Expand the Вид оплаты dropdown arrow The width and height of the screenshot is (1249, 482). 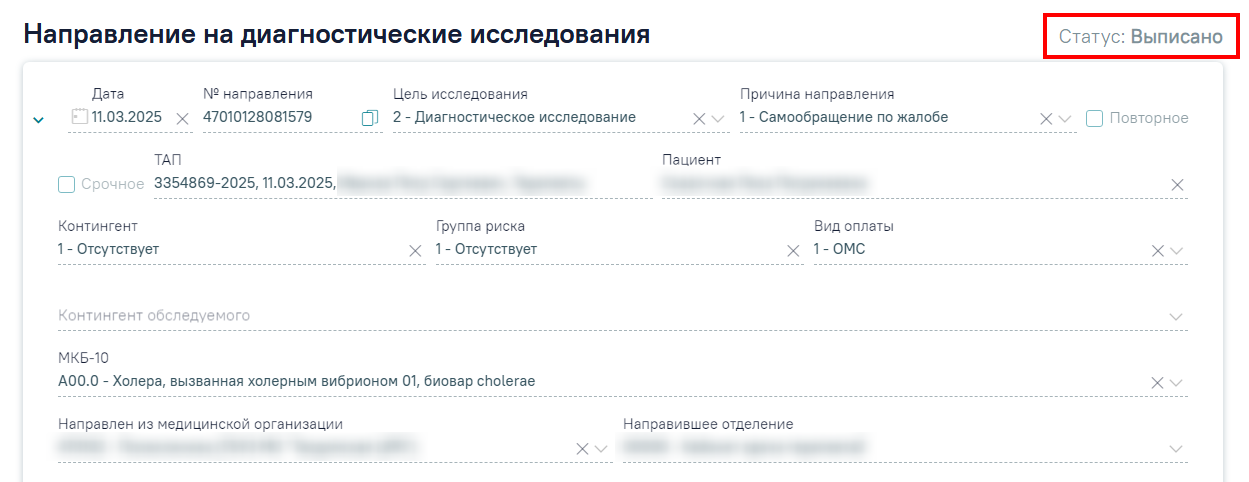click(x=1176, y=251)
